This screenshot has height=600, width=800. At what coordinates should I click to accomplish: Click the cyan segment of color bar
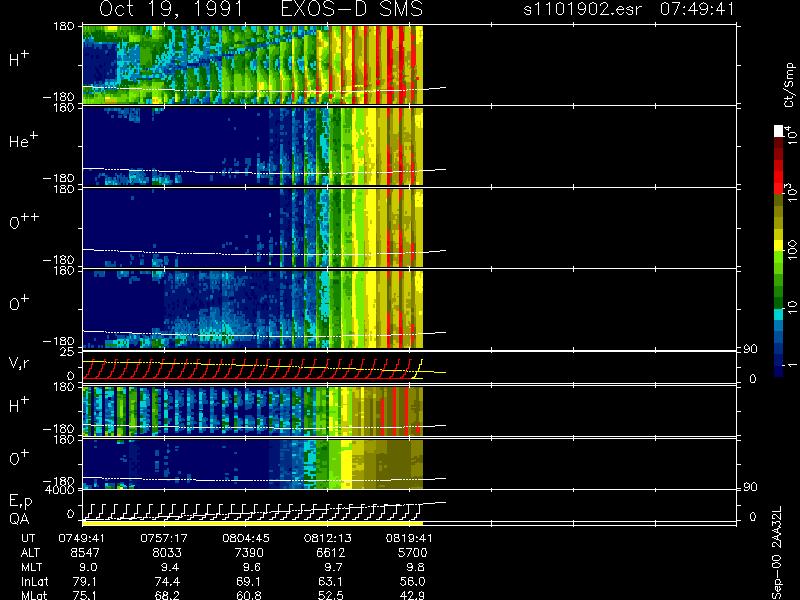(x=779, y=315)
